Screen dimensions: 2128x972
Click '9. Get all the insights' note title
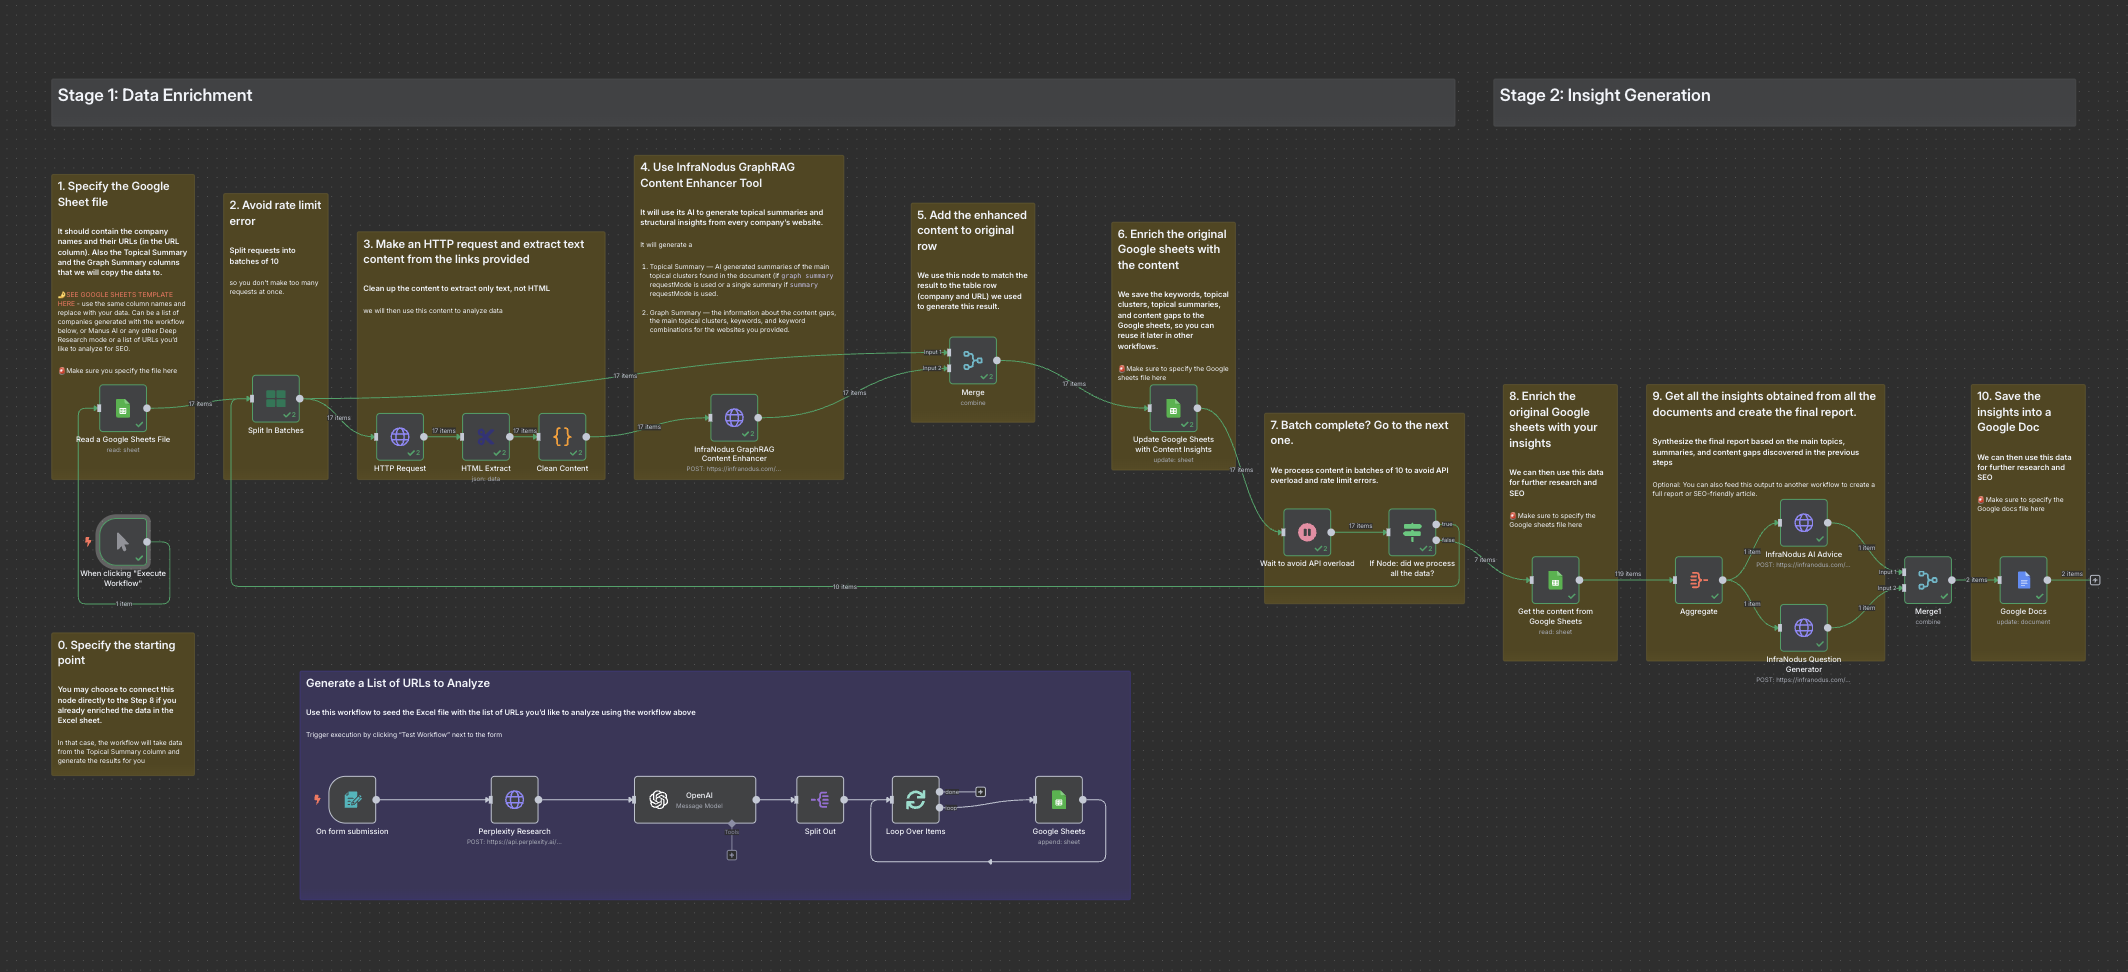[x=1764, y=404]
